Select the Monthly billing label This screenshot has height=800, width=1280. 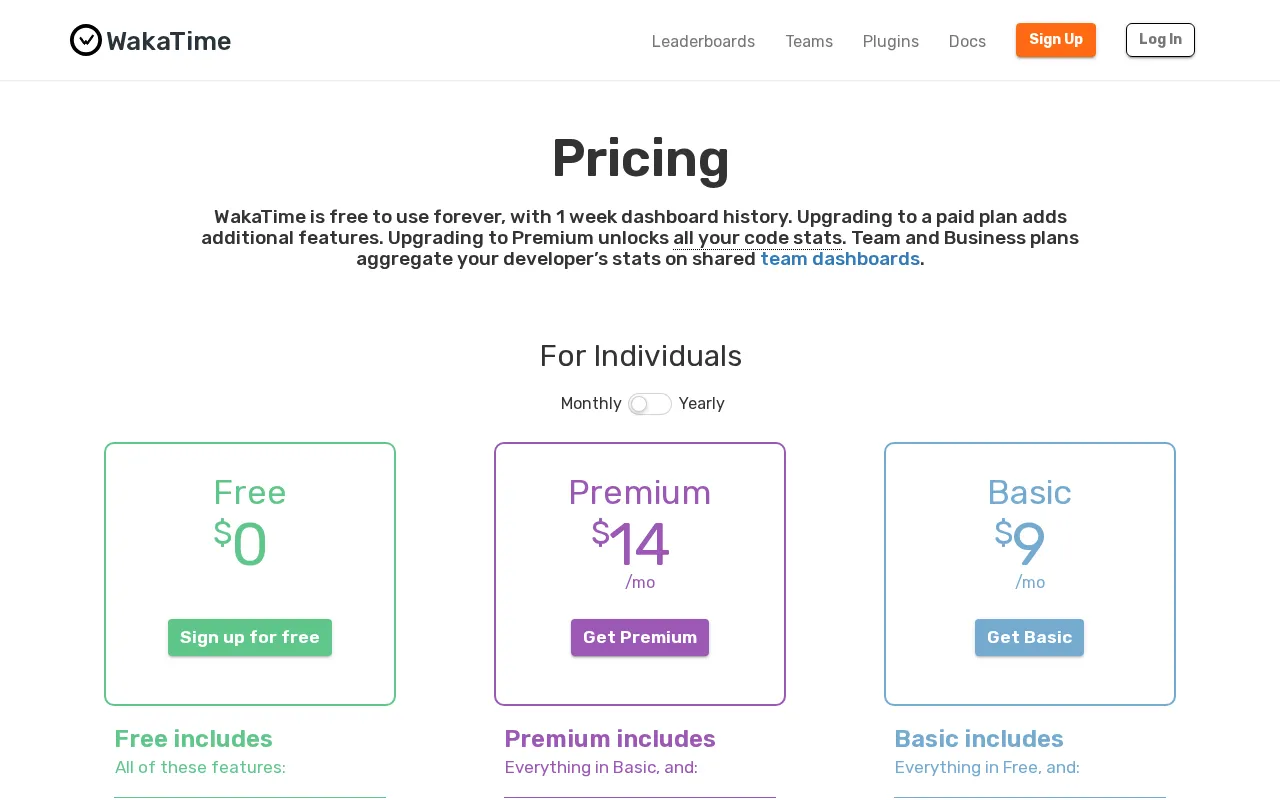click(x=591, y=404)
